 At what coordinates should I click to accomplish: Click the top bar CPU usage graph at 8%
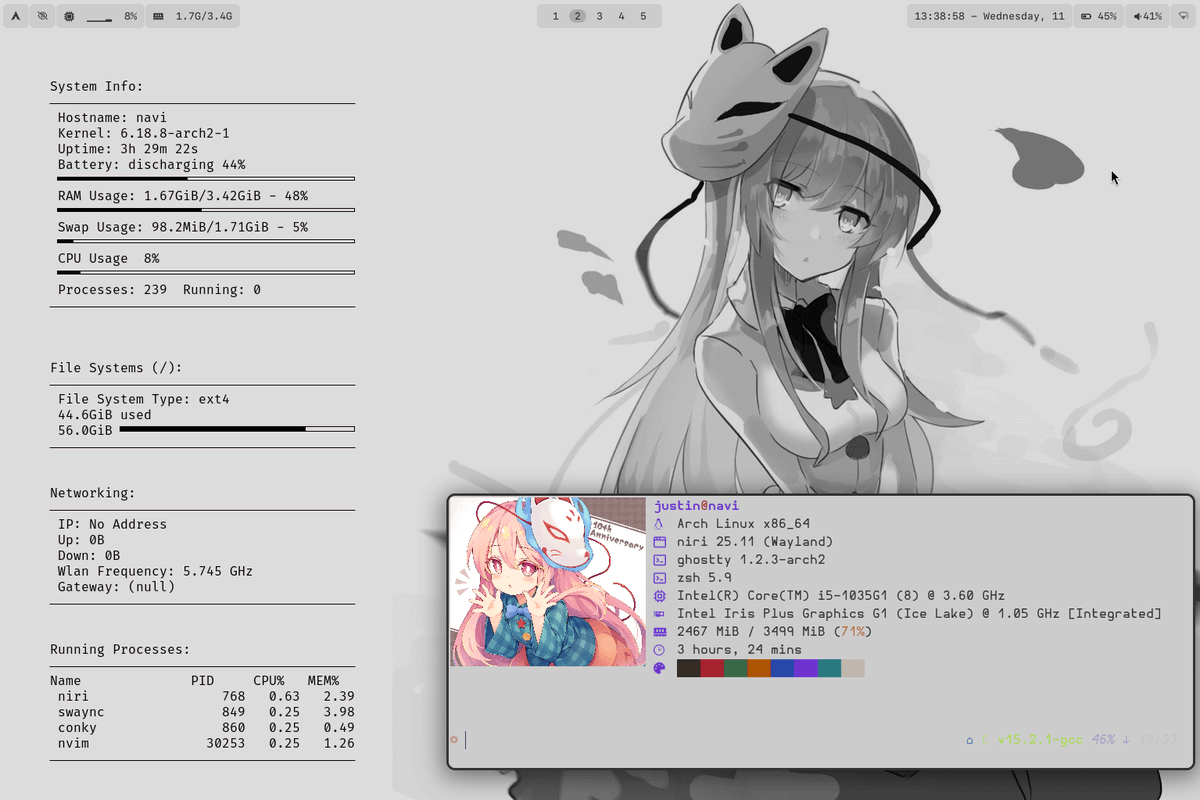(x=99, y=18)
